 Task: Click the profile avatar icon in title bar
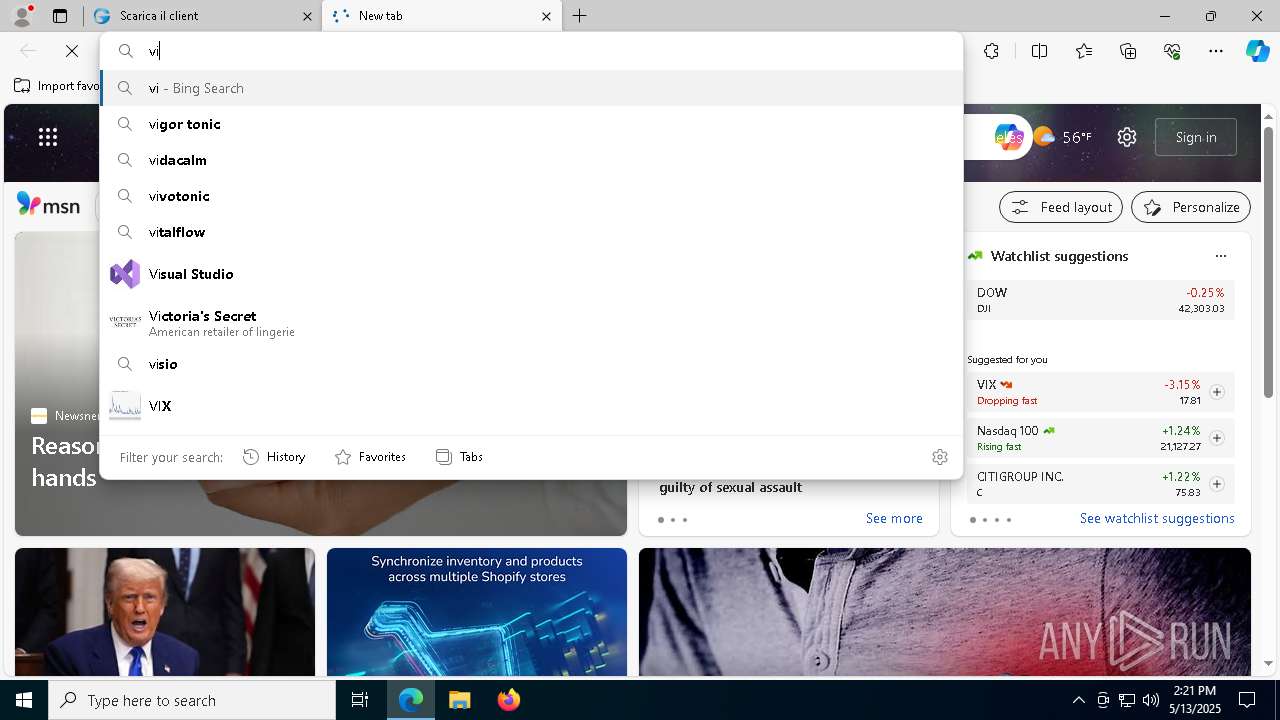(22, 15)
